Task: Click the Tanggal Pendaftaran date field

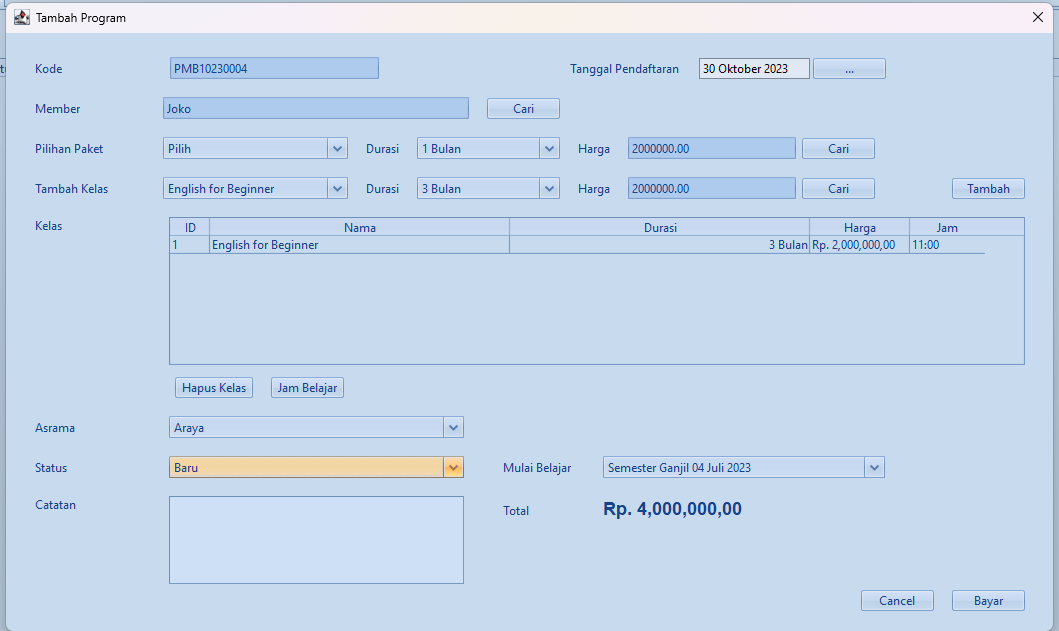Action: [x=754, y=68]
